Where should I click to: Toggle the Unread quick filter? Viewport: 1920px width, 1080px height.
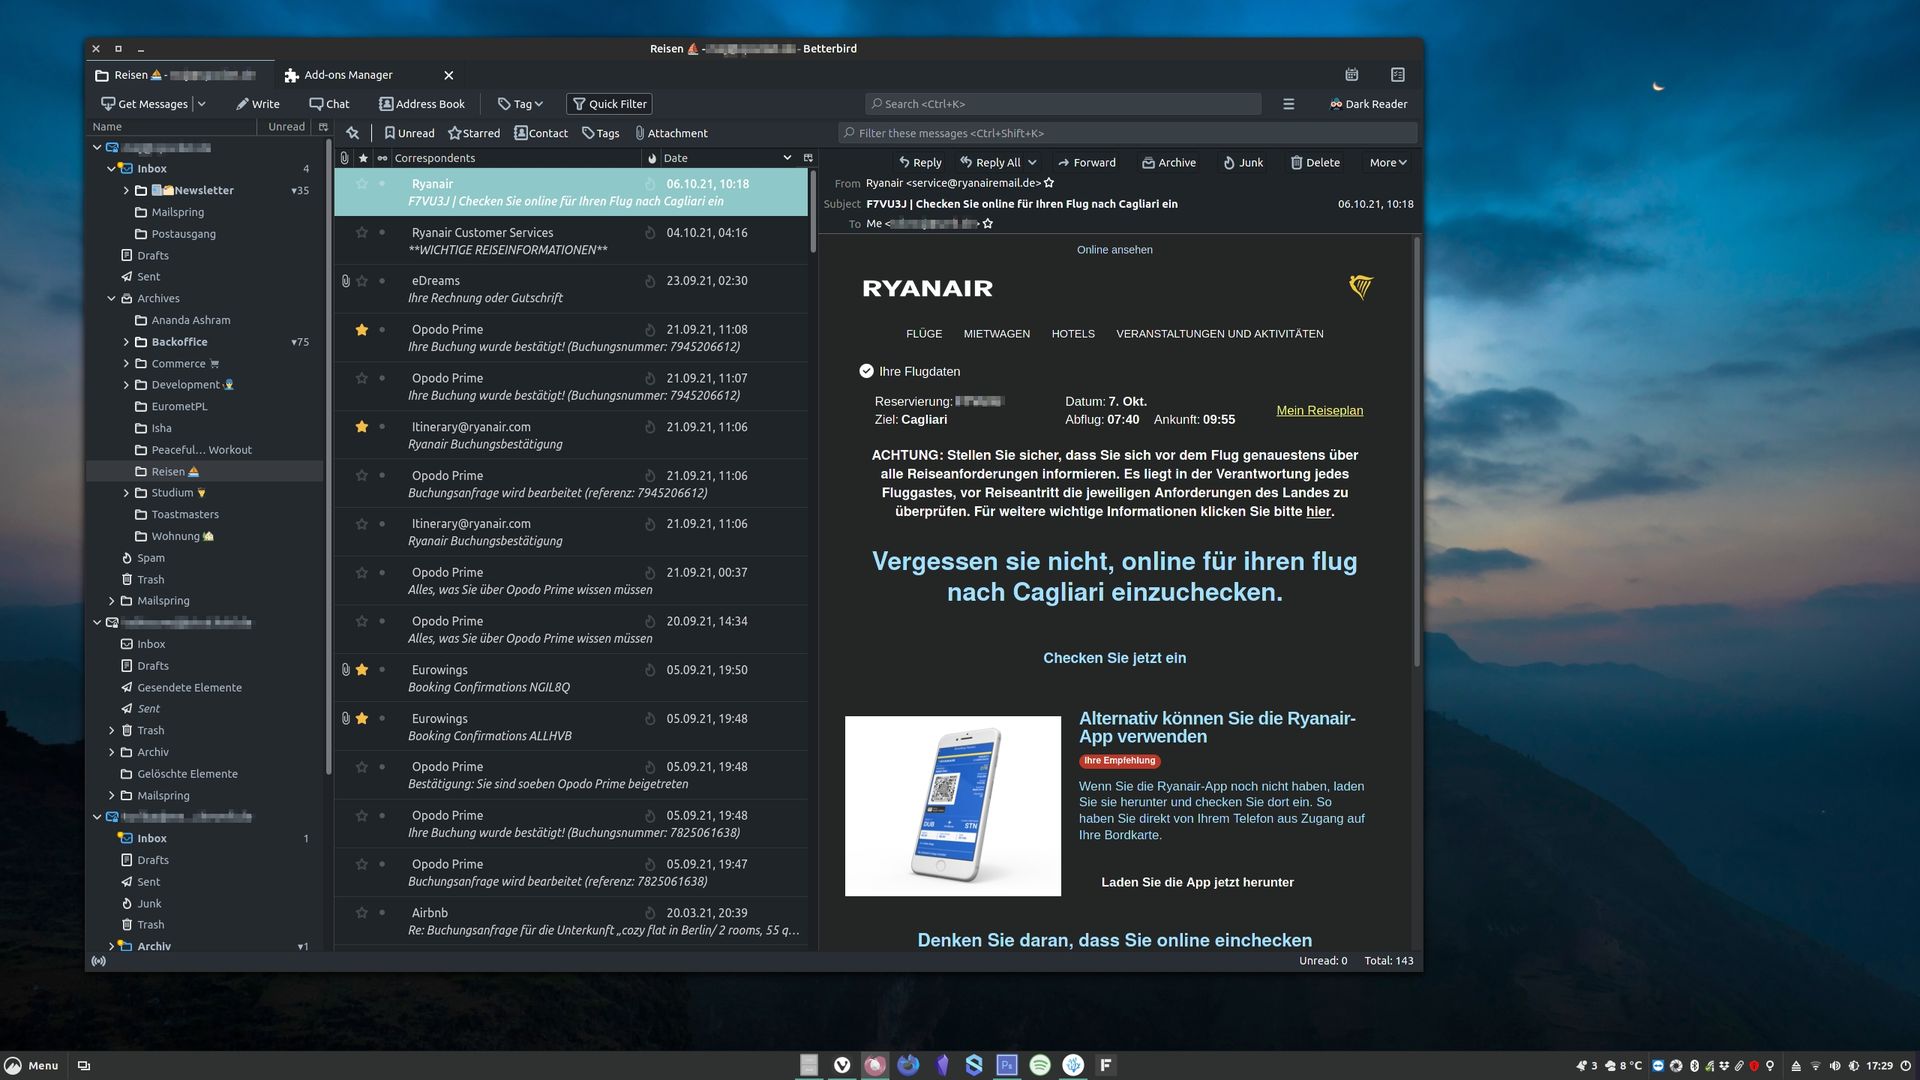pos(409,133)
